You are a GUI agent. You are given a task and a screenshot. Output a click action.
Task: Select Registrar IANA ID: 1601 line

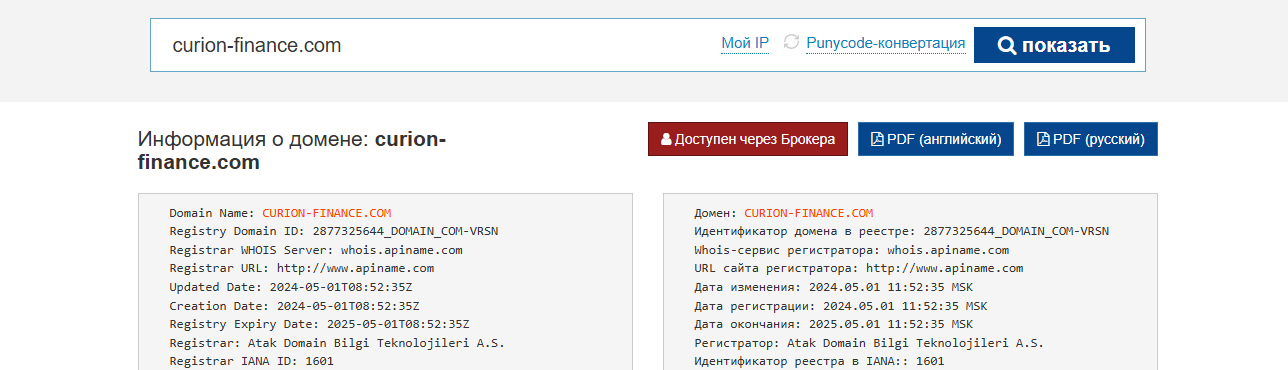[251, 361]
